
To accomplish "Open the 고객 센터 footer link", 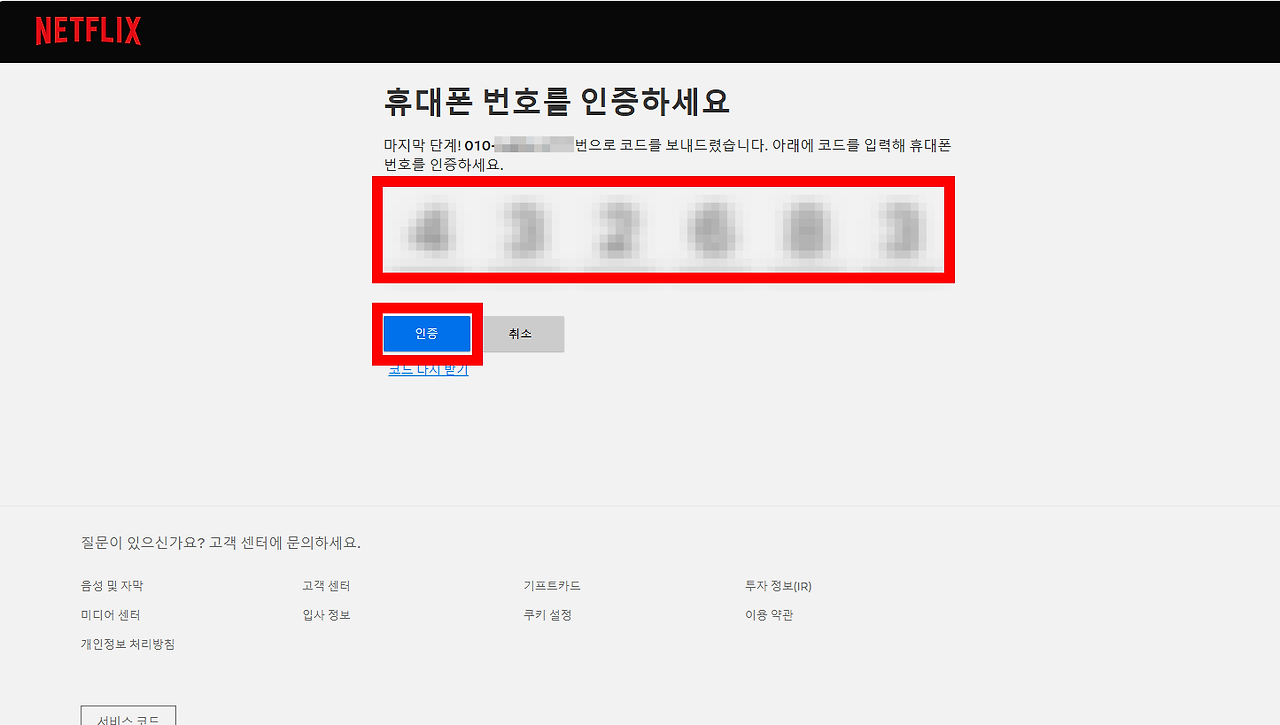I will 325,585.
